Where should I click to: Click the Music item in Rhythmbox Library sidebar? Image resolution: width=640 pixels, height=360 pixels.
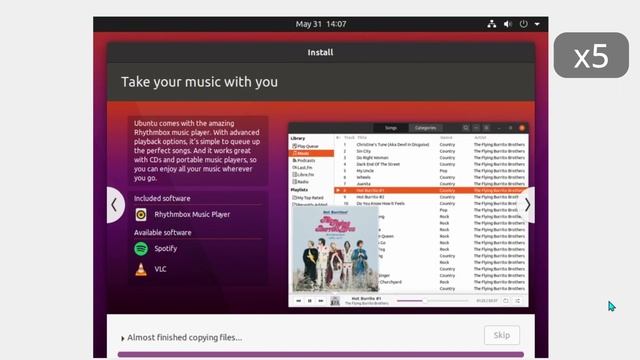pyautogui.click(x=311, y=153)
